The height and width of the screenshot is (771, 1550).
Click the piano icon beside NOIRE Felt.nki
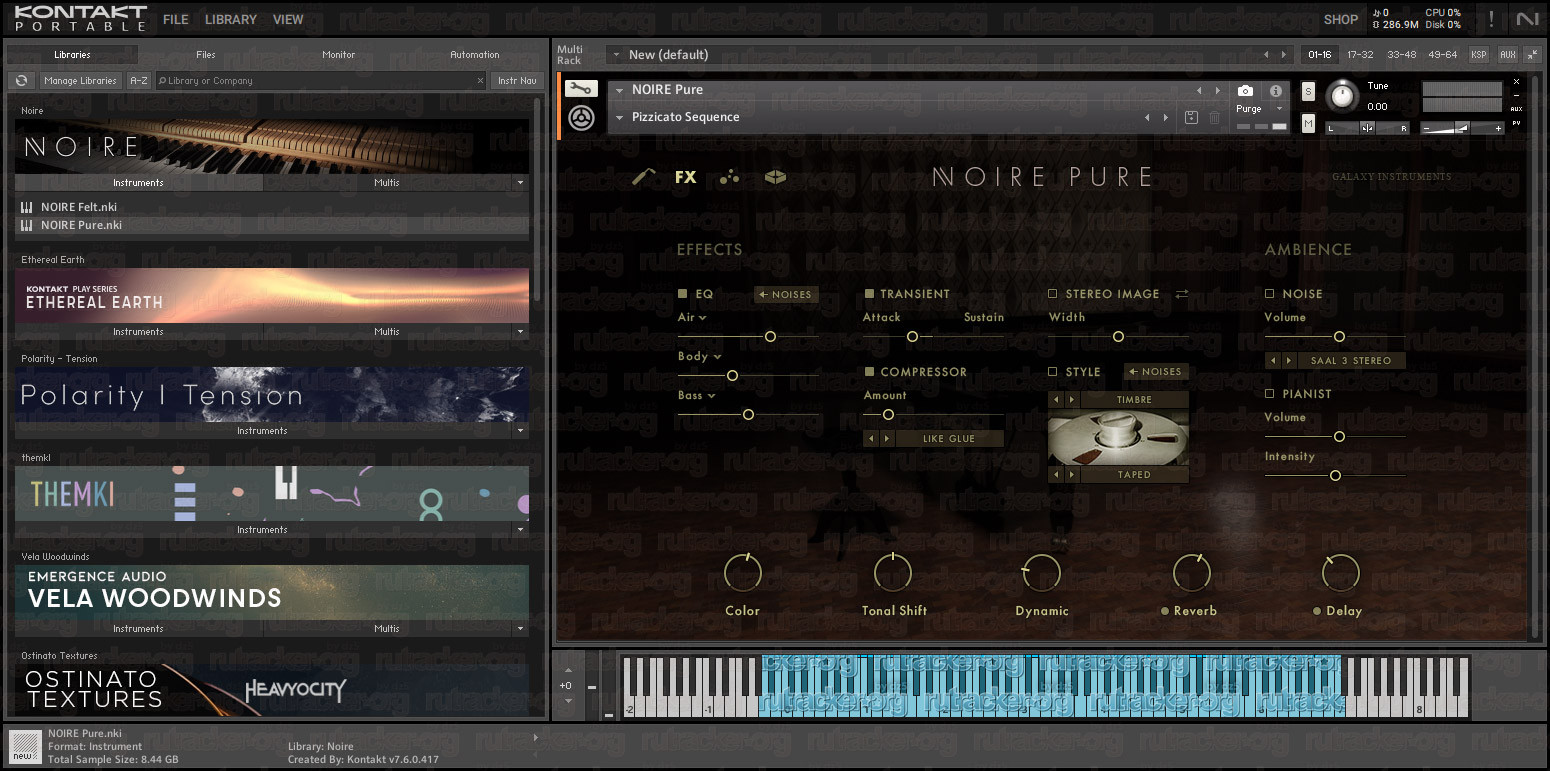[27, 207]
